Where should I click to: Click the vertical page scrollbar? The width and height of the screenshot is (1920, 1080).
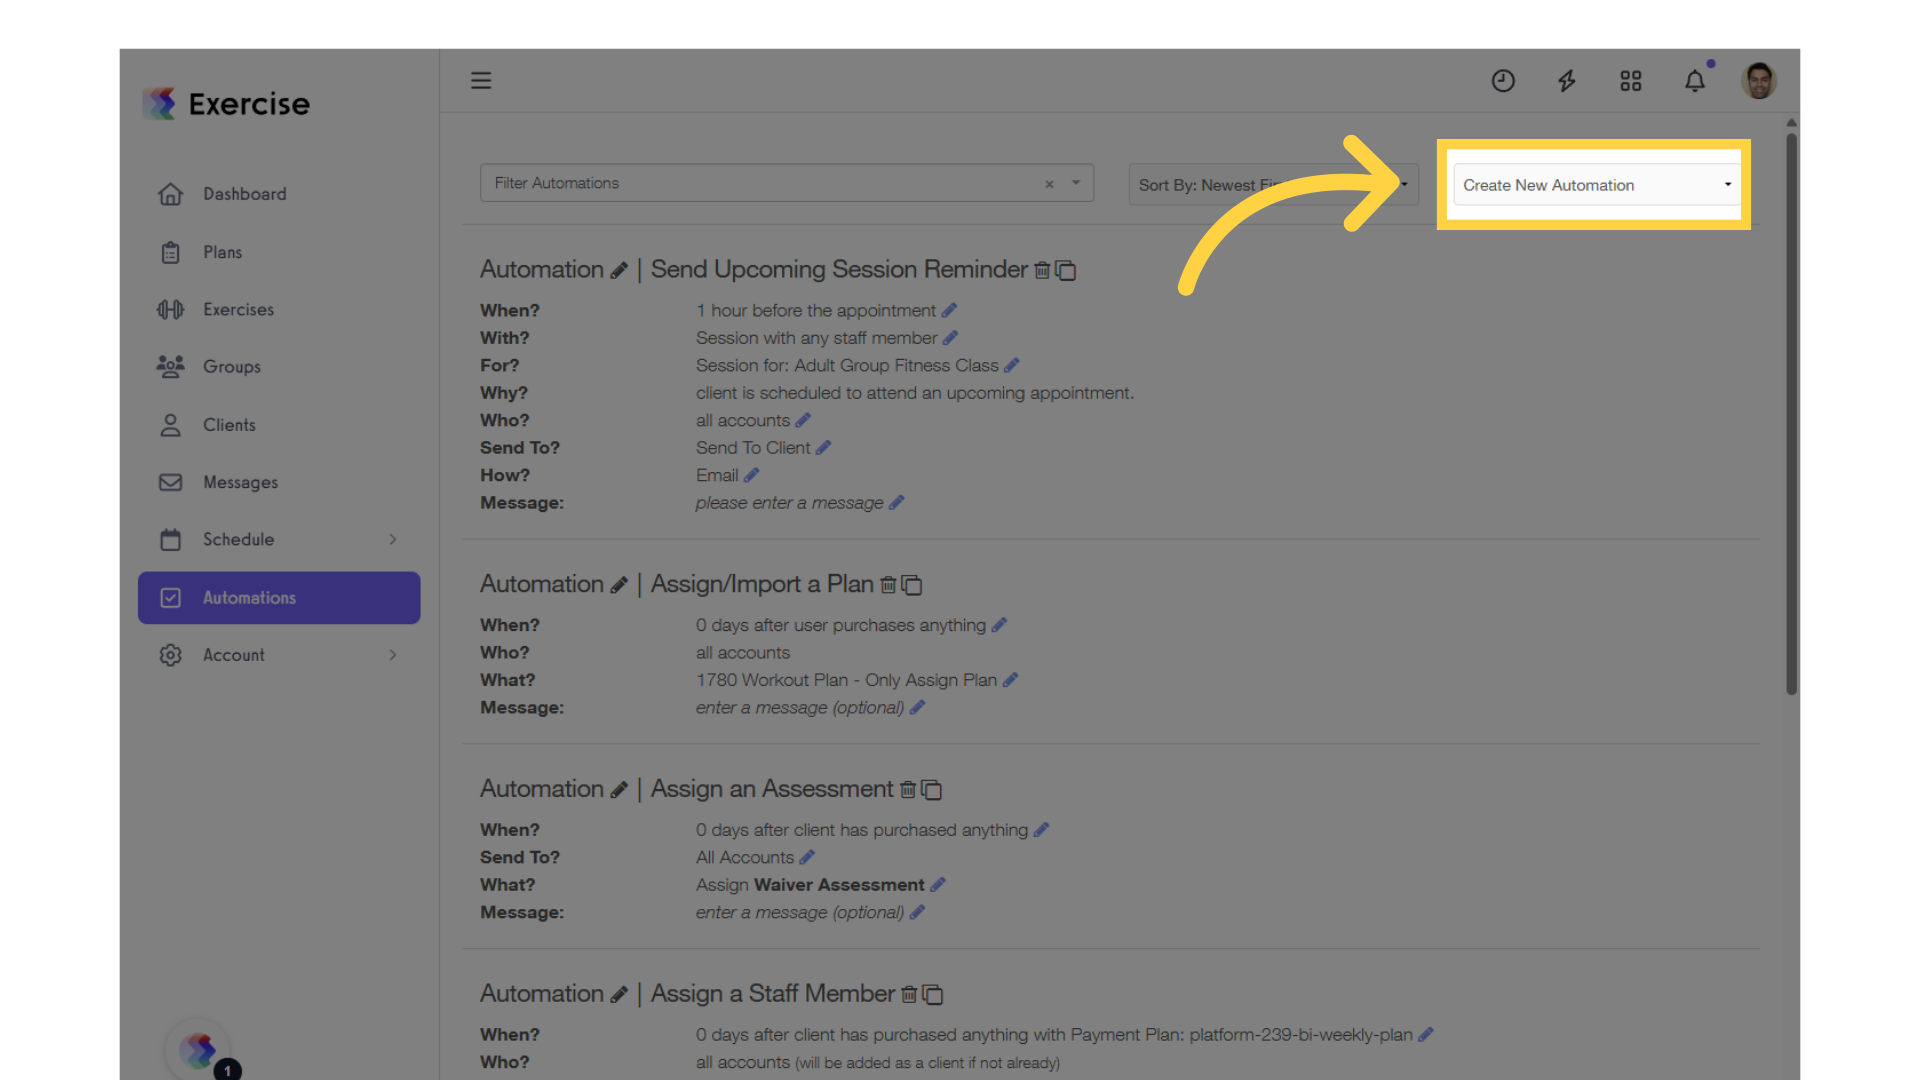coord(1791,415)
